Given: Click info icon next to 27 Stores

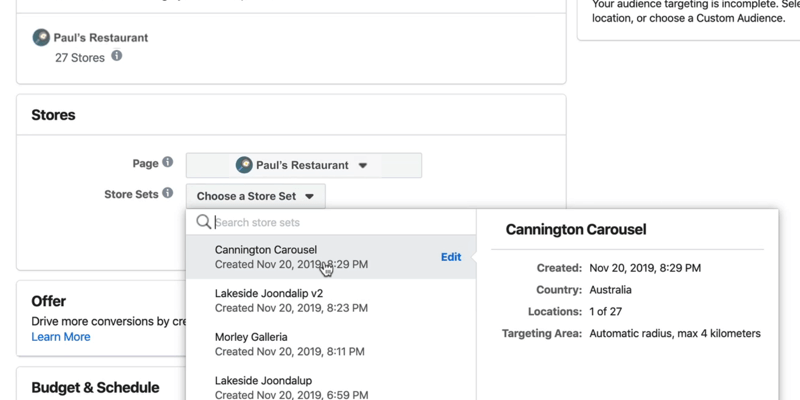Looking at the screenshot, I should [117, 55].
